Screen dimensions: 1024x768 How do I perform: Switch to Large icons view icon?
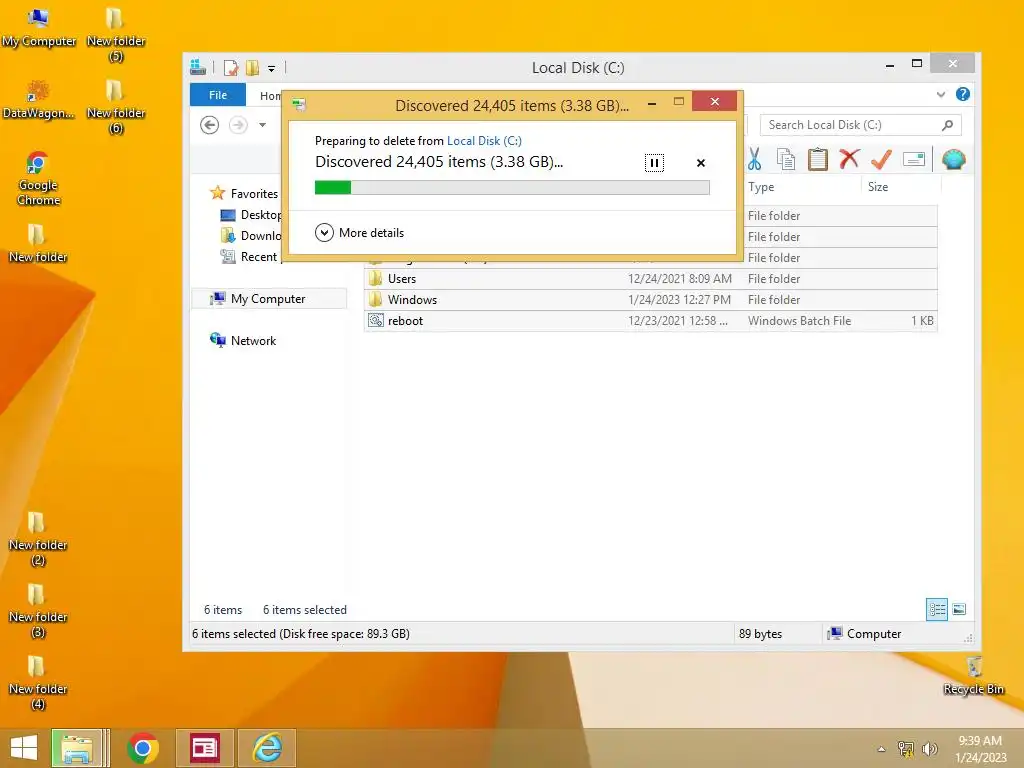(959, 609)
